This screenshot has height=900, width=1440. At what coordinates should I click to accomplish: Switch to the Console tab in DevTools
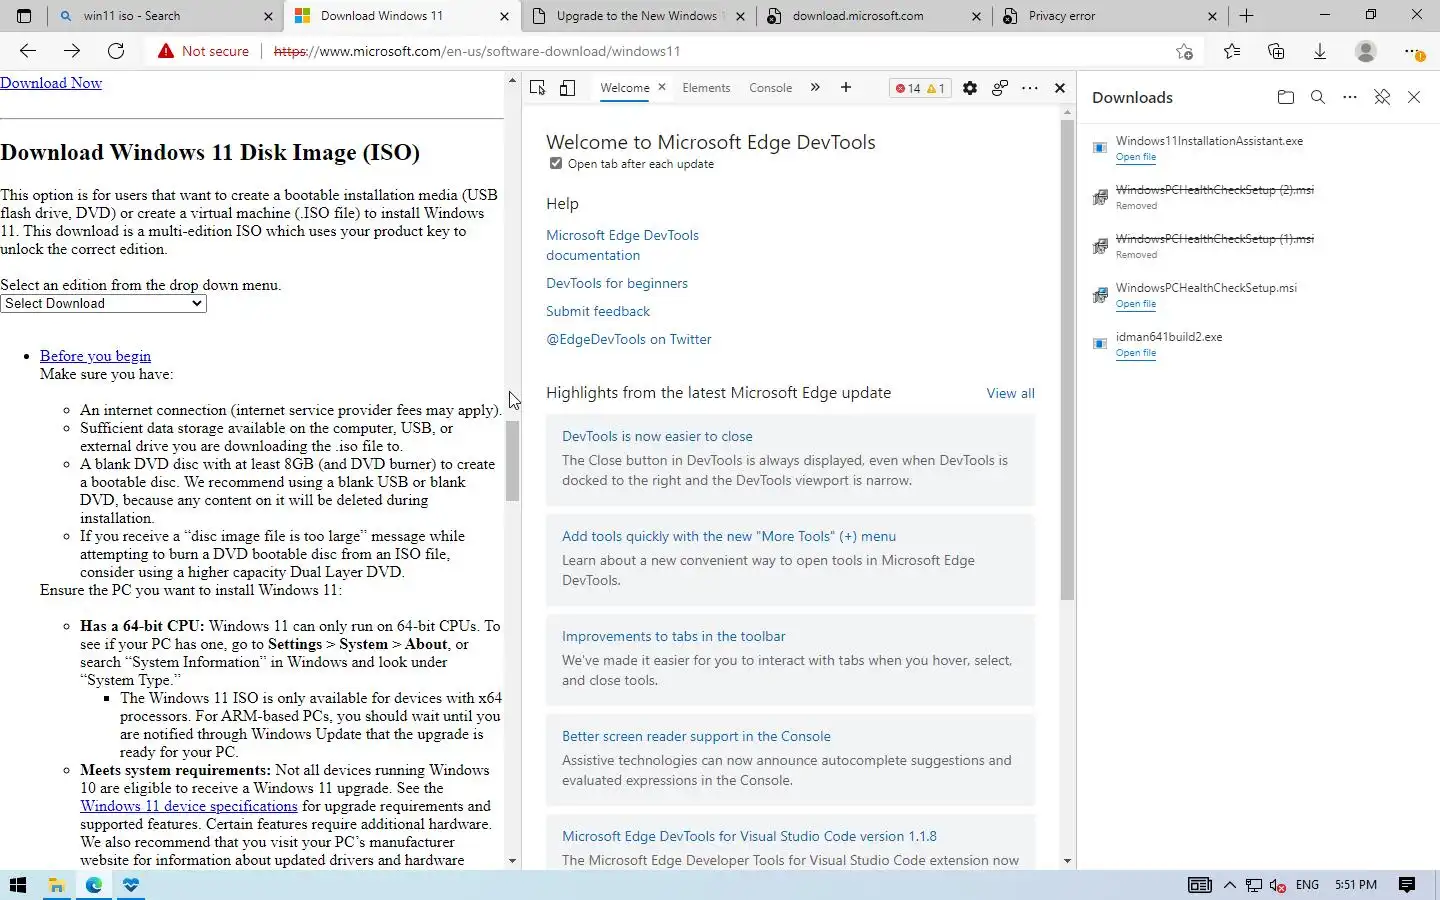[770, 88]
